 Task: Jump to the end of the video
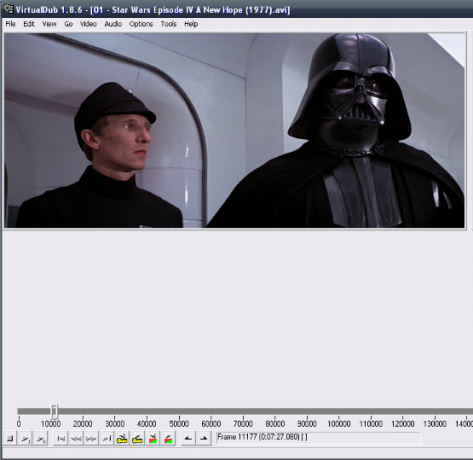tap(107, 439)
